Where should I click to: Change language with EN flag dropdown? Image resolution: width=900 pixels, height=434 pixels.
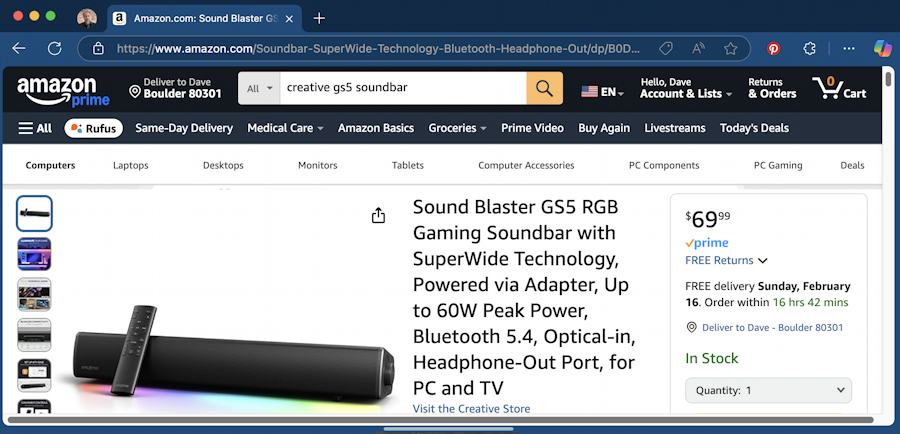tap(603, 91)
